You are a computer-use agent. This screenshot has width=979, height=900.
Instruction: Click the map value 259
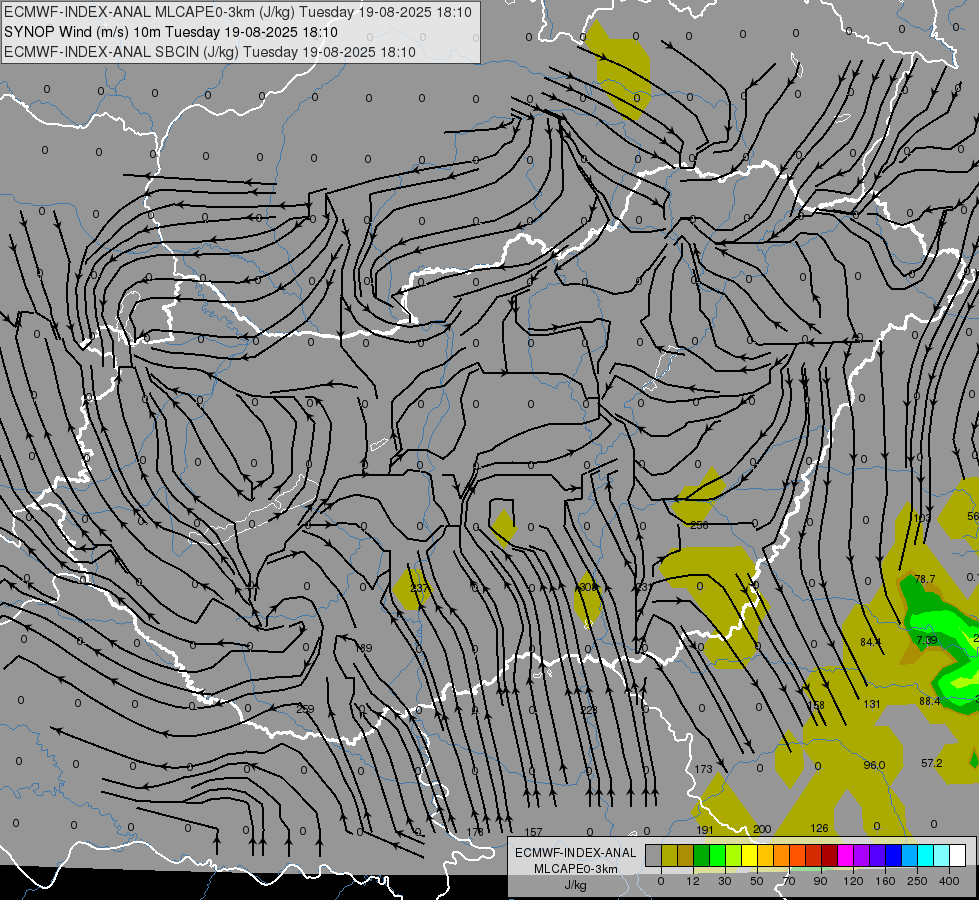pyautogui.click(x=305, y=709)
